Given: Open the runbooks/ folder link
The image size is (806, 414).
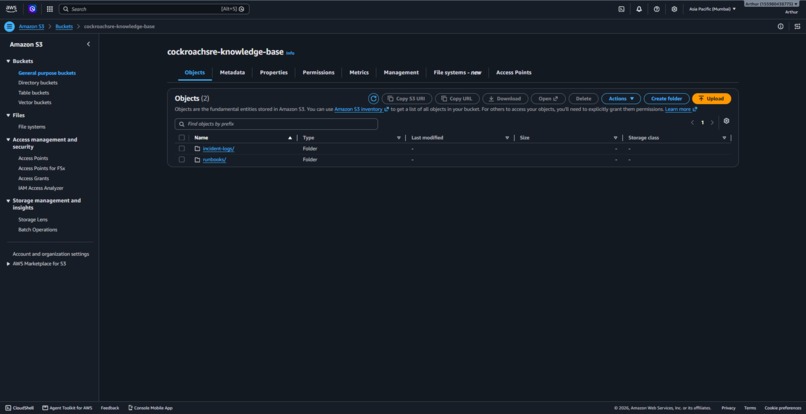Looking at the screenshot, I should pos(214,159).
